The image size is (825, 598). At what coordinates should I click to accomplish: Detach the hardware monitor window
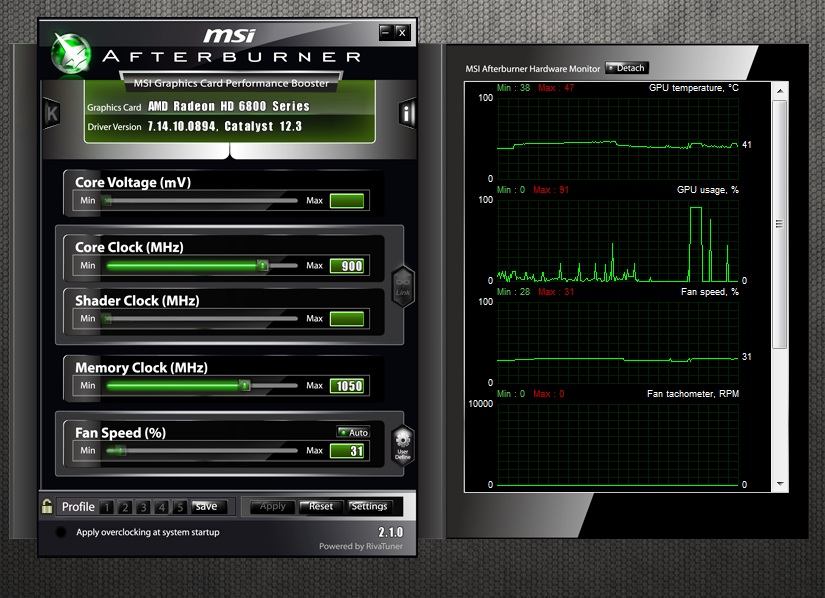tap(627, 68)
